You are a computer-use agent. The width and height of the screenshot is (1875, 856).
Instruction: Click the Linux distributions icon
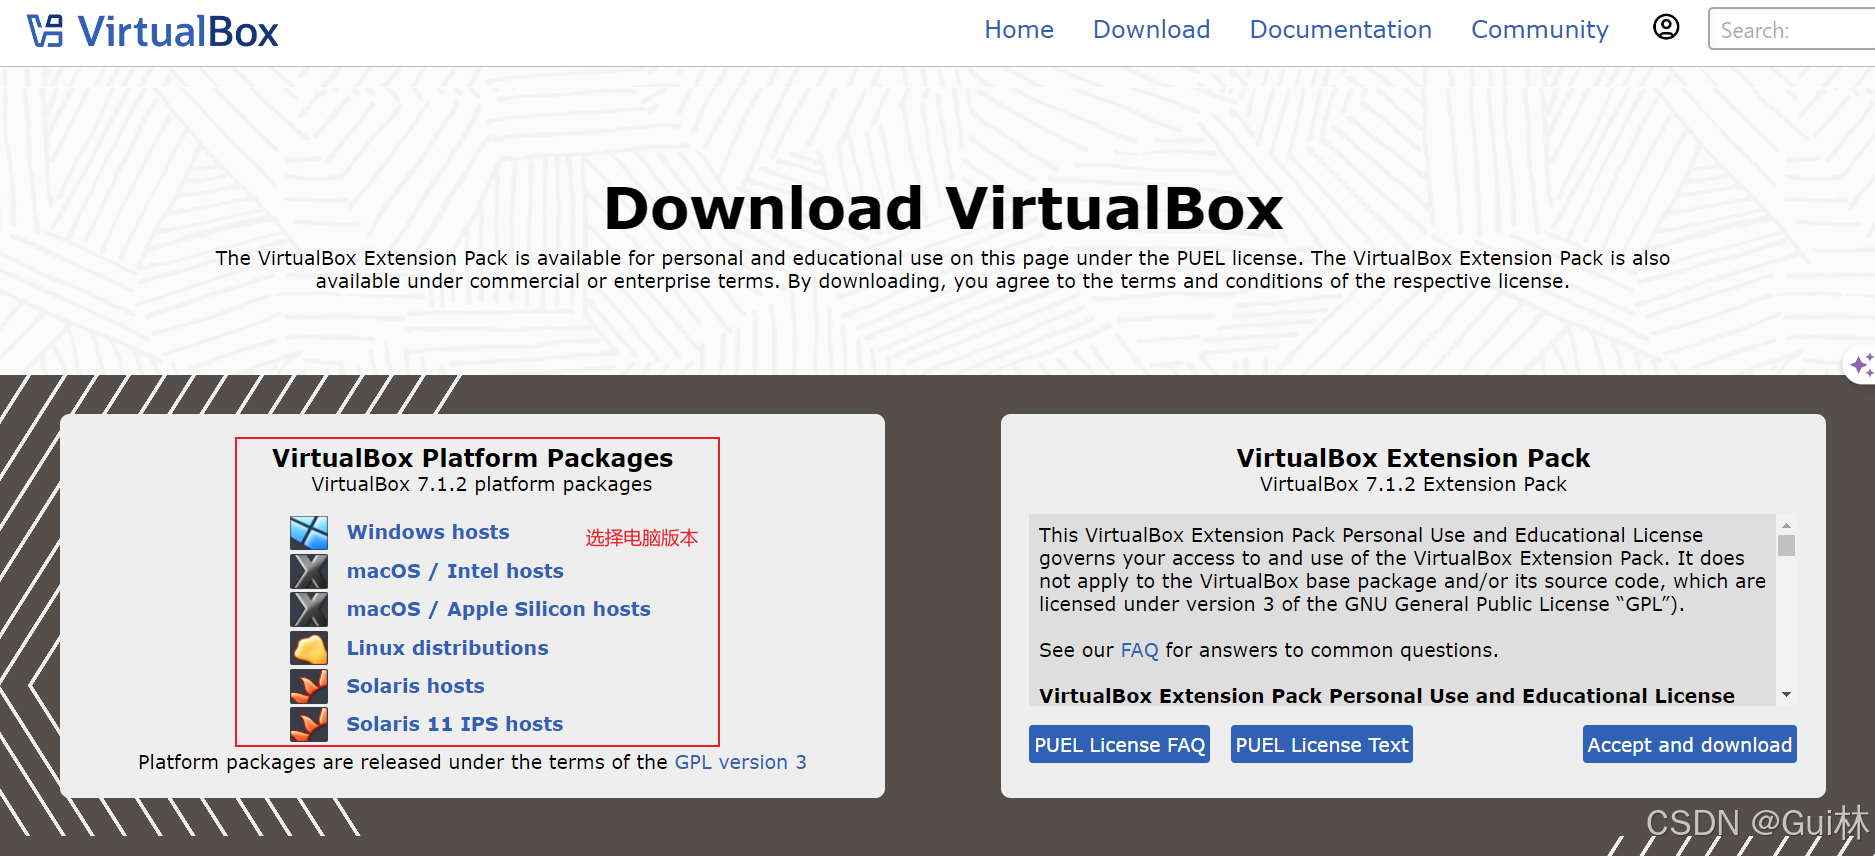[x=309, y=648]
